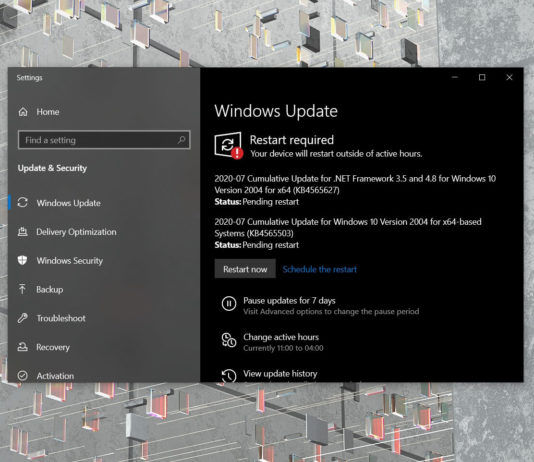Image resolution: width=534 pixels, height=462 pixels.
Task: Maximize the Settings window
Action: (482, 77)
